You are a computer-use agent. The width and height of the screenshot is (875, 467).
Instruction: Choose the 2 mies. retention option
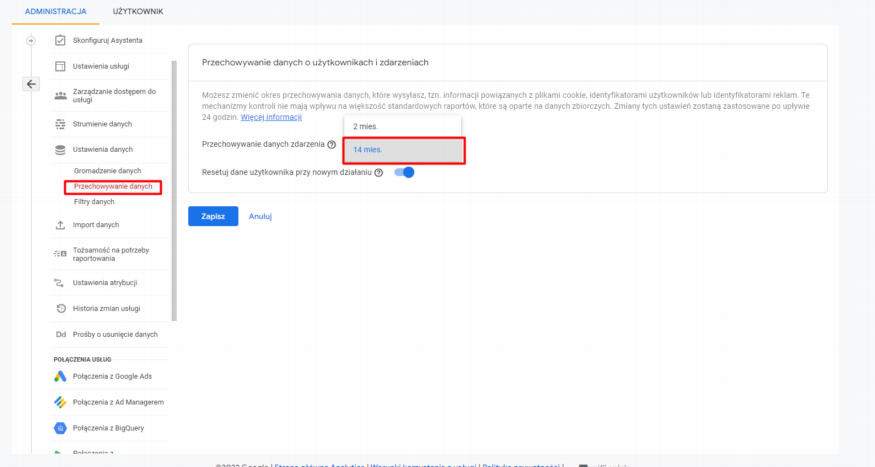coord(366,126)
